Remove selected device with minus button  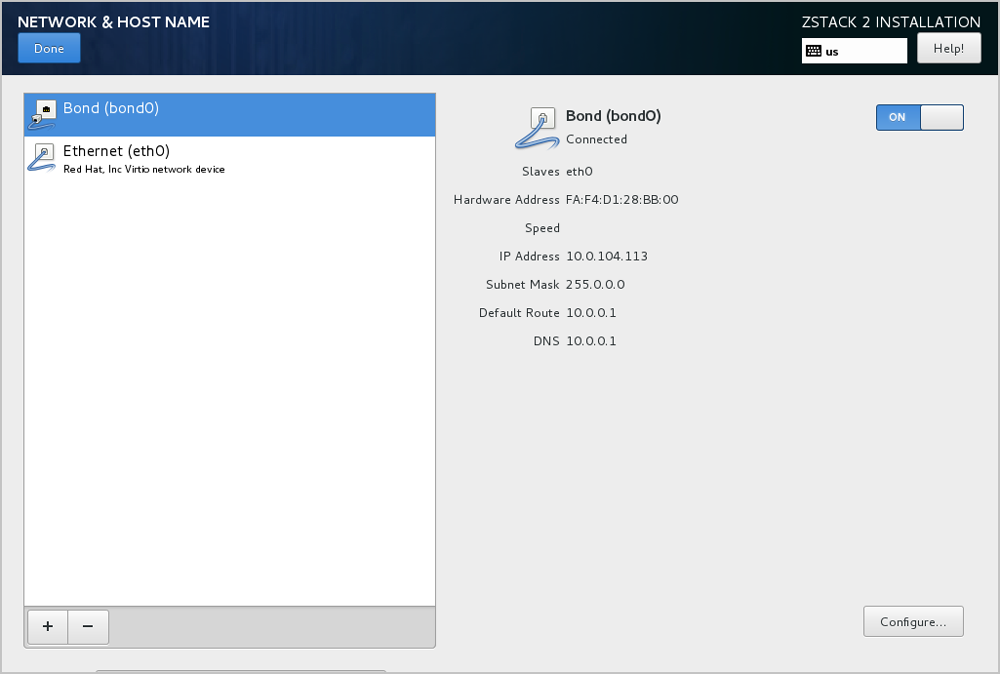pyautogui.click(x=88, y=626)
